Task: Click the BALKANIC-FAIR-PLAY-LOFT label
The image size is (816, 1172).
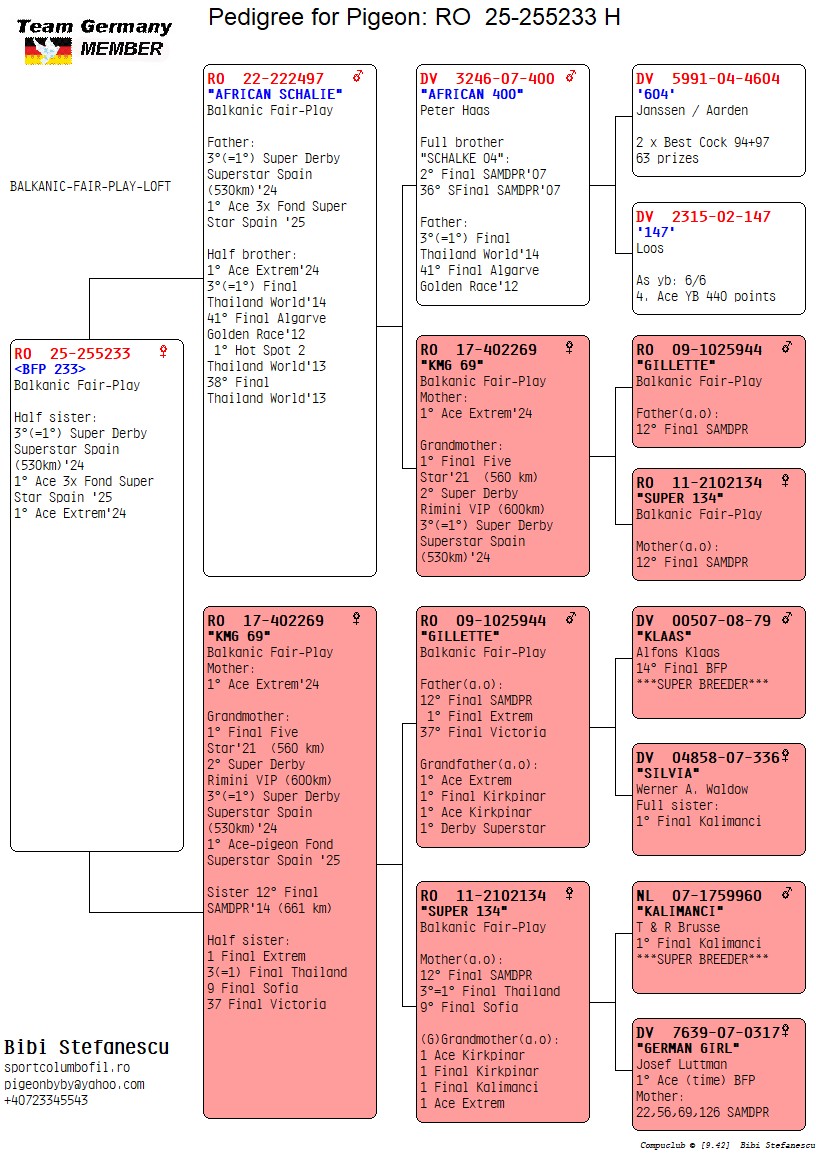Action: (90, 186)
